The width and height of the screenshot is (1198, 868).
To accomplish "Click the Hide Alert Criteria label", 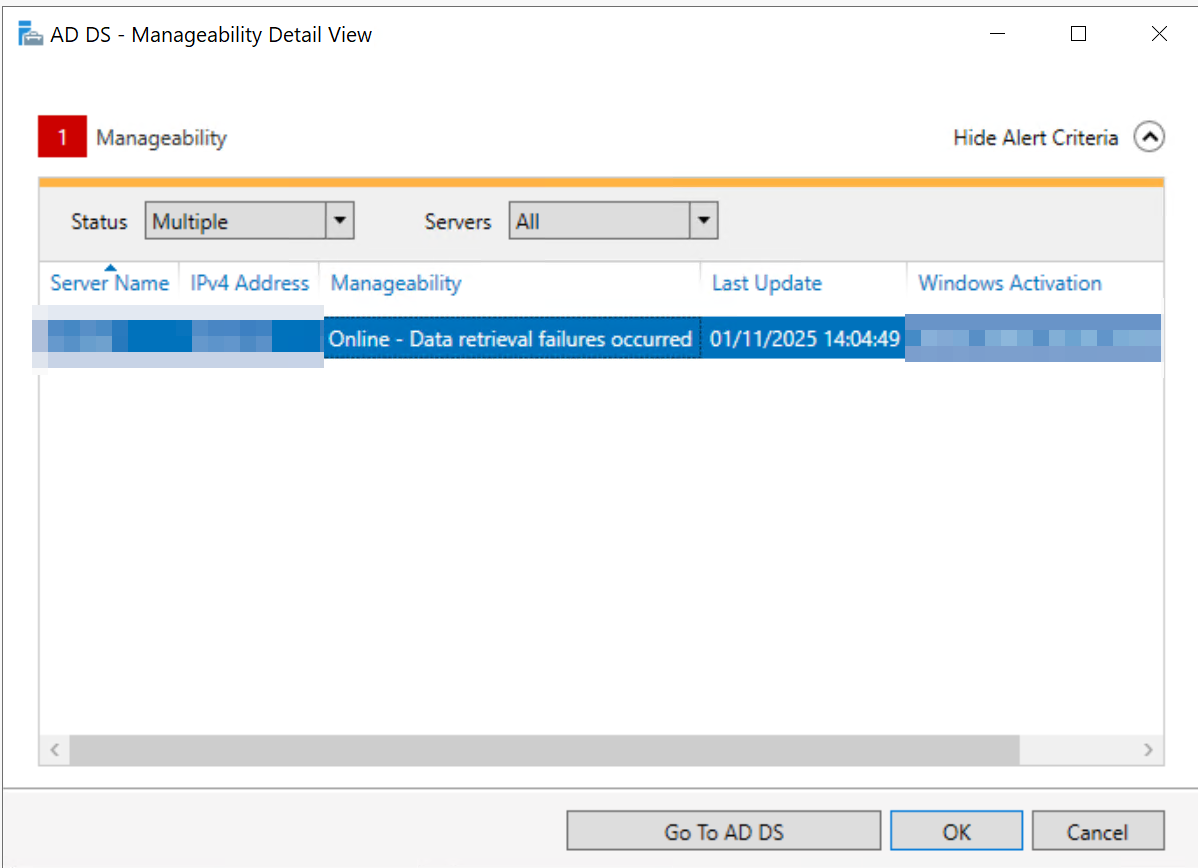I will pos(1035,138).
